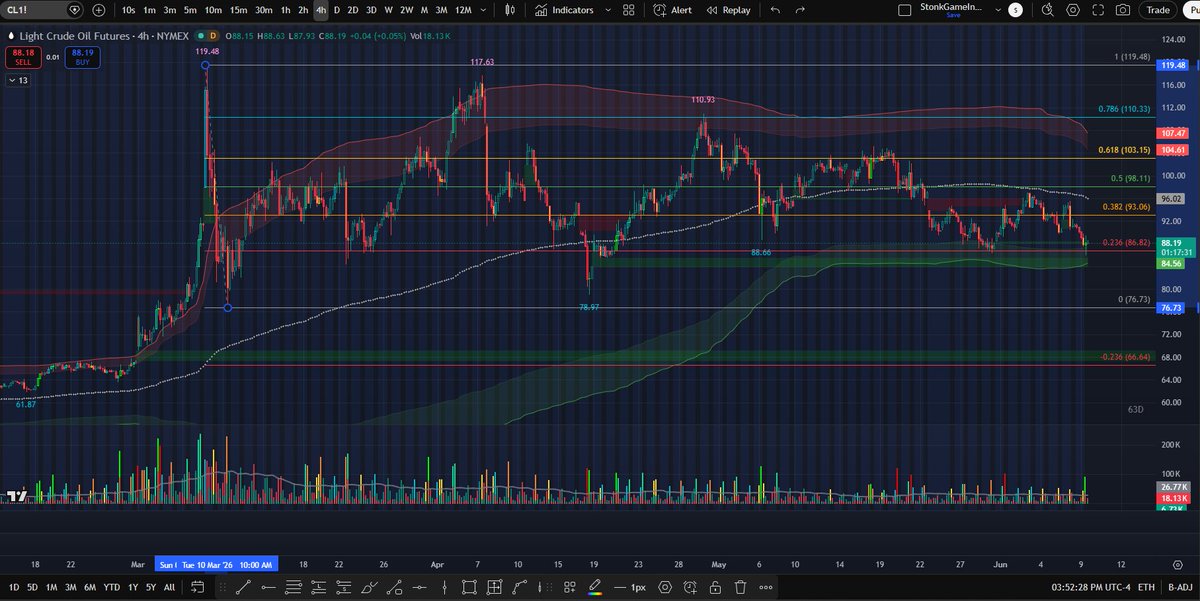Click the TradingView logo on chart
1200x601 pixels.
pos(16,496)
